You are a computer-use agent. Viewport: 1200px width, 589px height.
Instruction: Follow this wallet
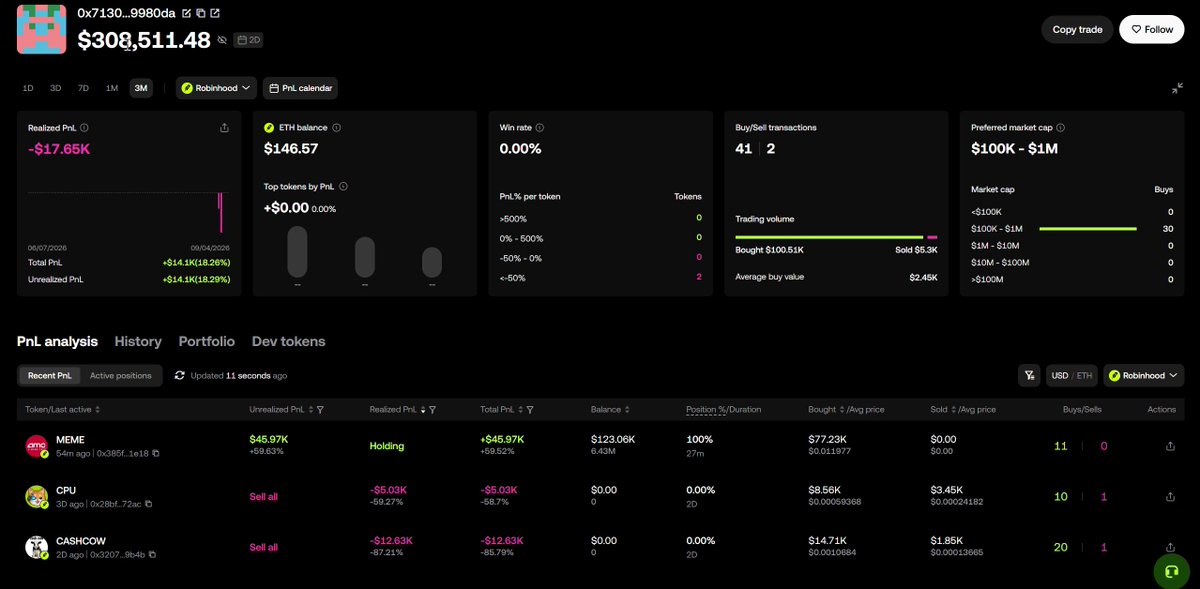pyautogui.click(x=1152, y=29)
